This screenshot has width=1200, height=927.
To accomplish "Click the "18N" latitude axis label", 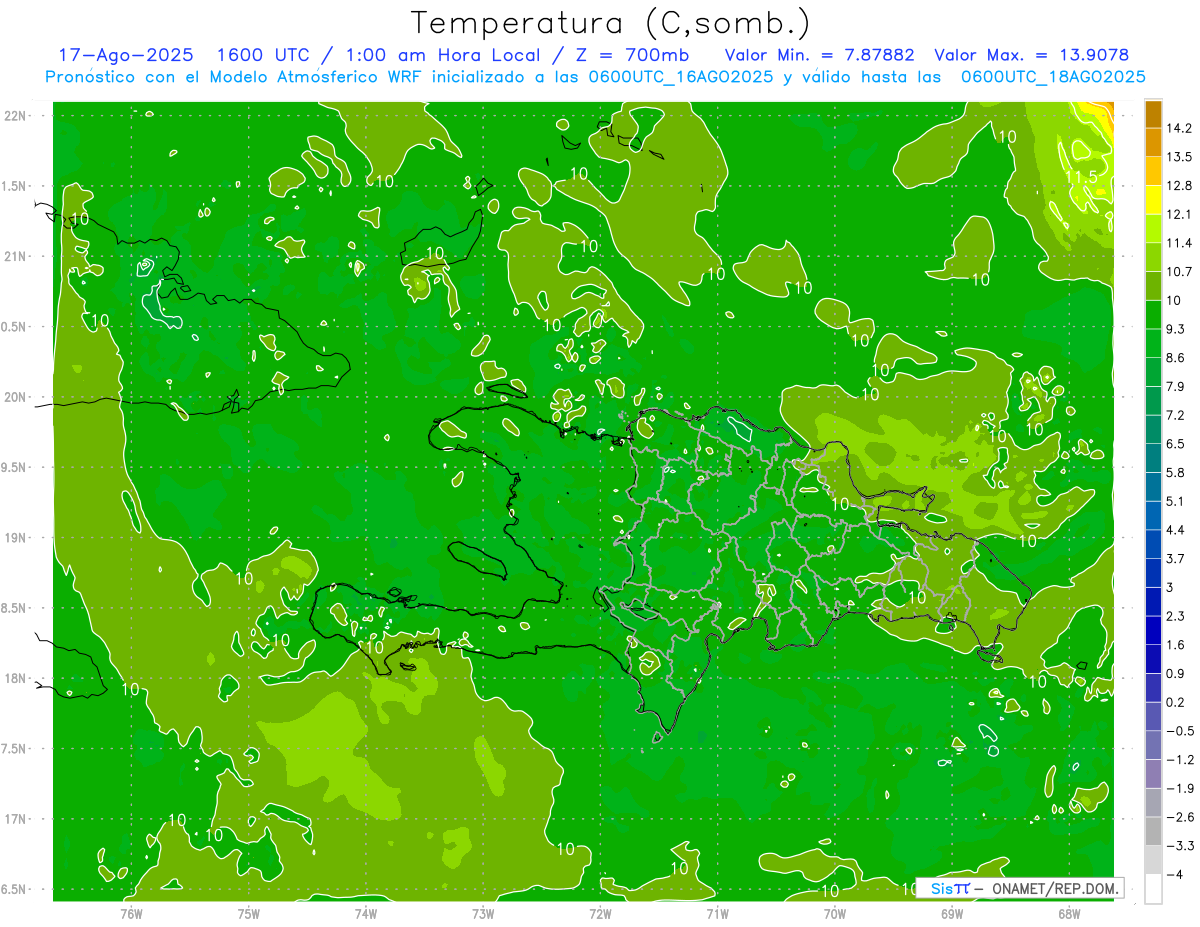I will point(15,678).
